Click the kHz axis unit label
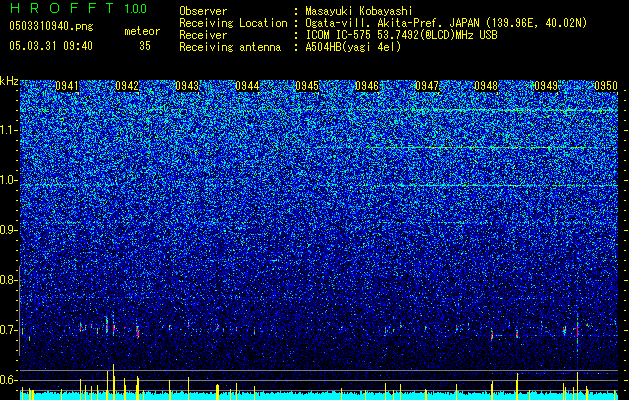629x400 pixels. [9, 81]
